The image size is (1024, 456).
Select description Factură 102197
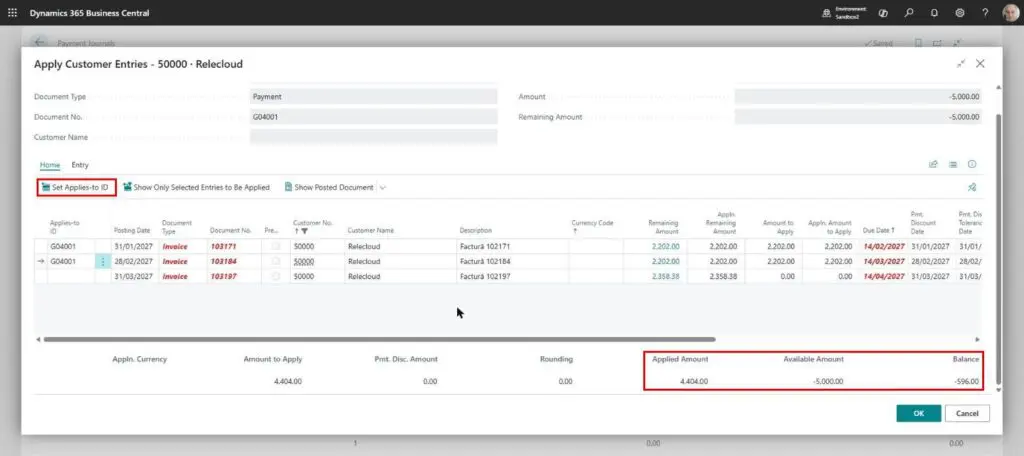click(485, 276)
